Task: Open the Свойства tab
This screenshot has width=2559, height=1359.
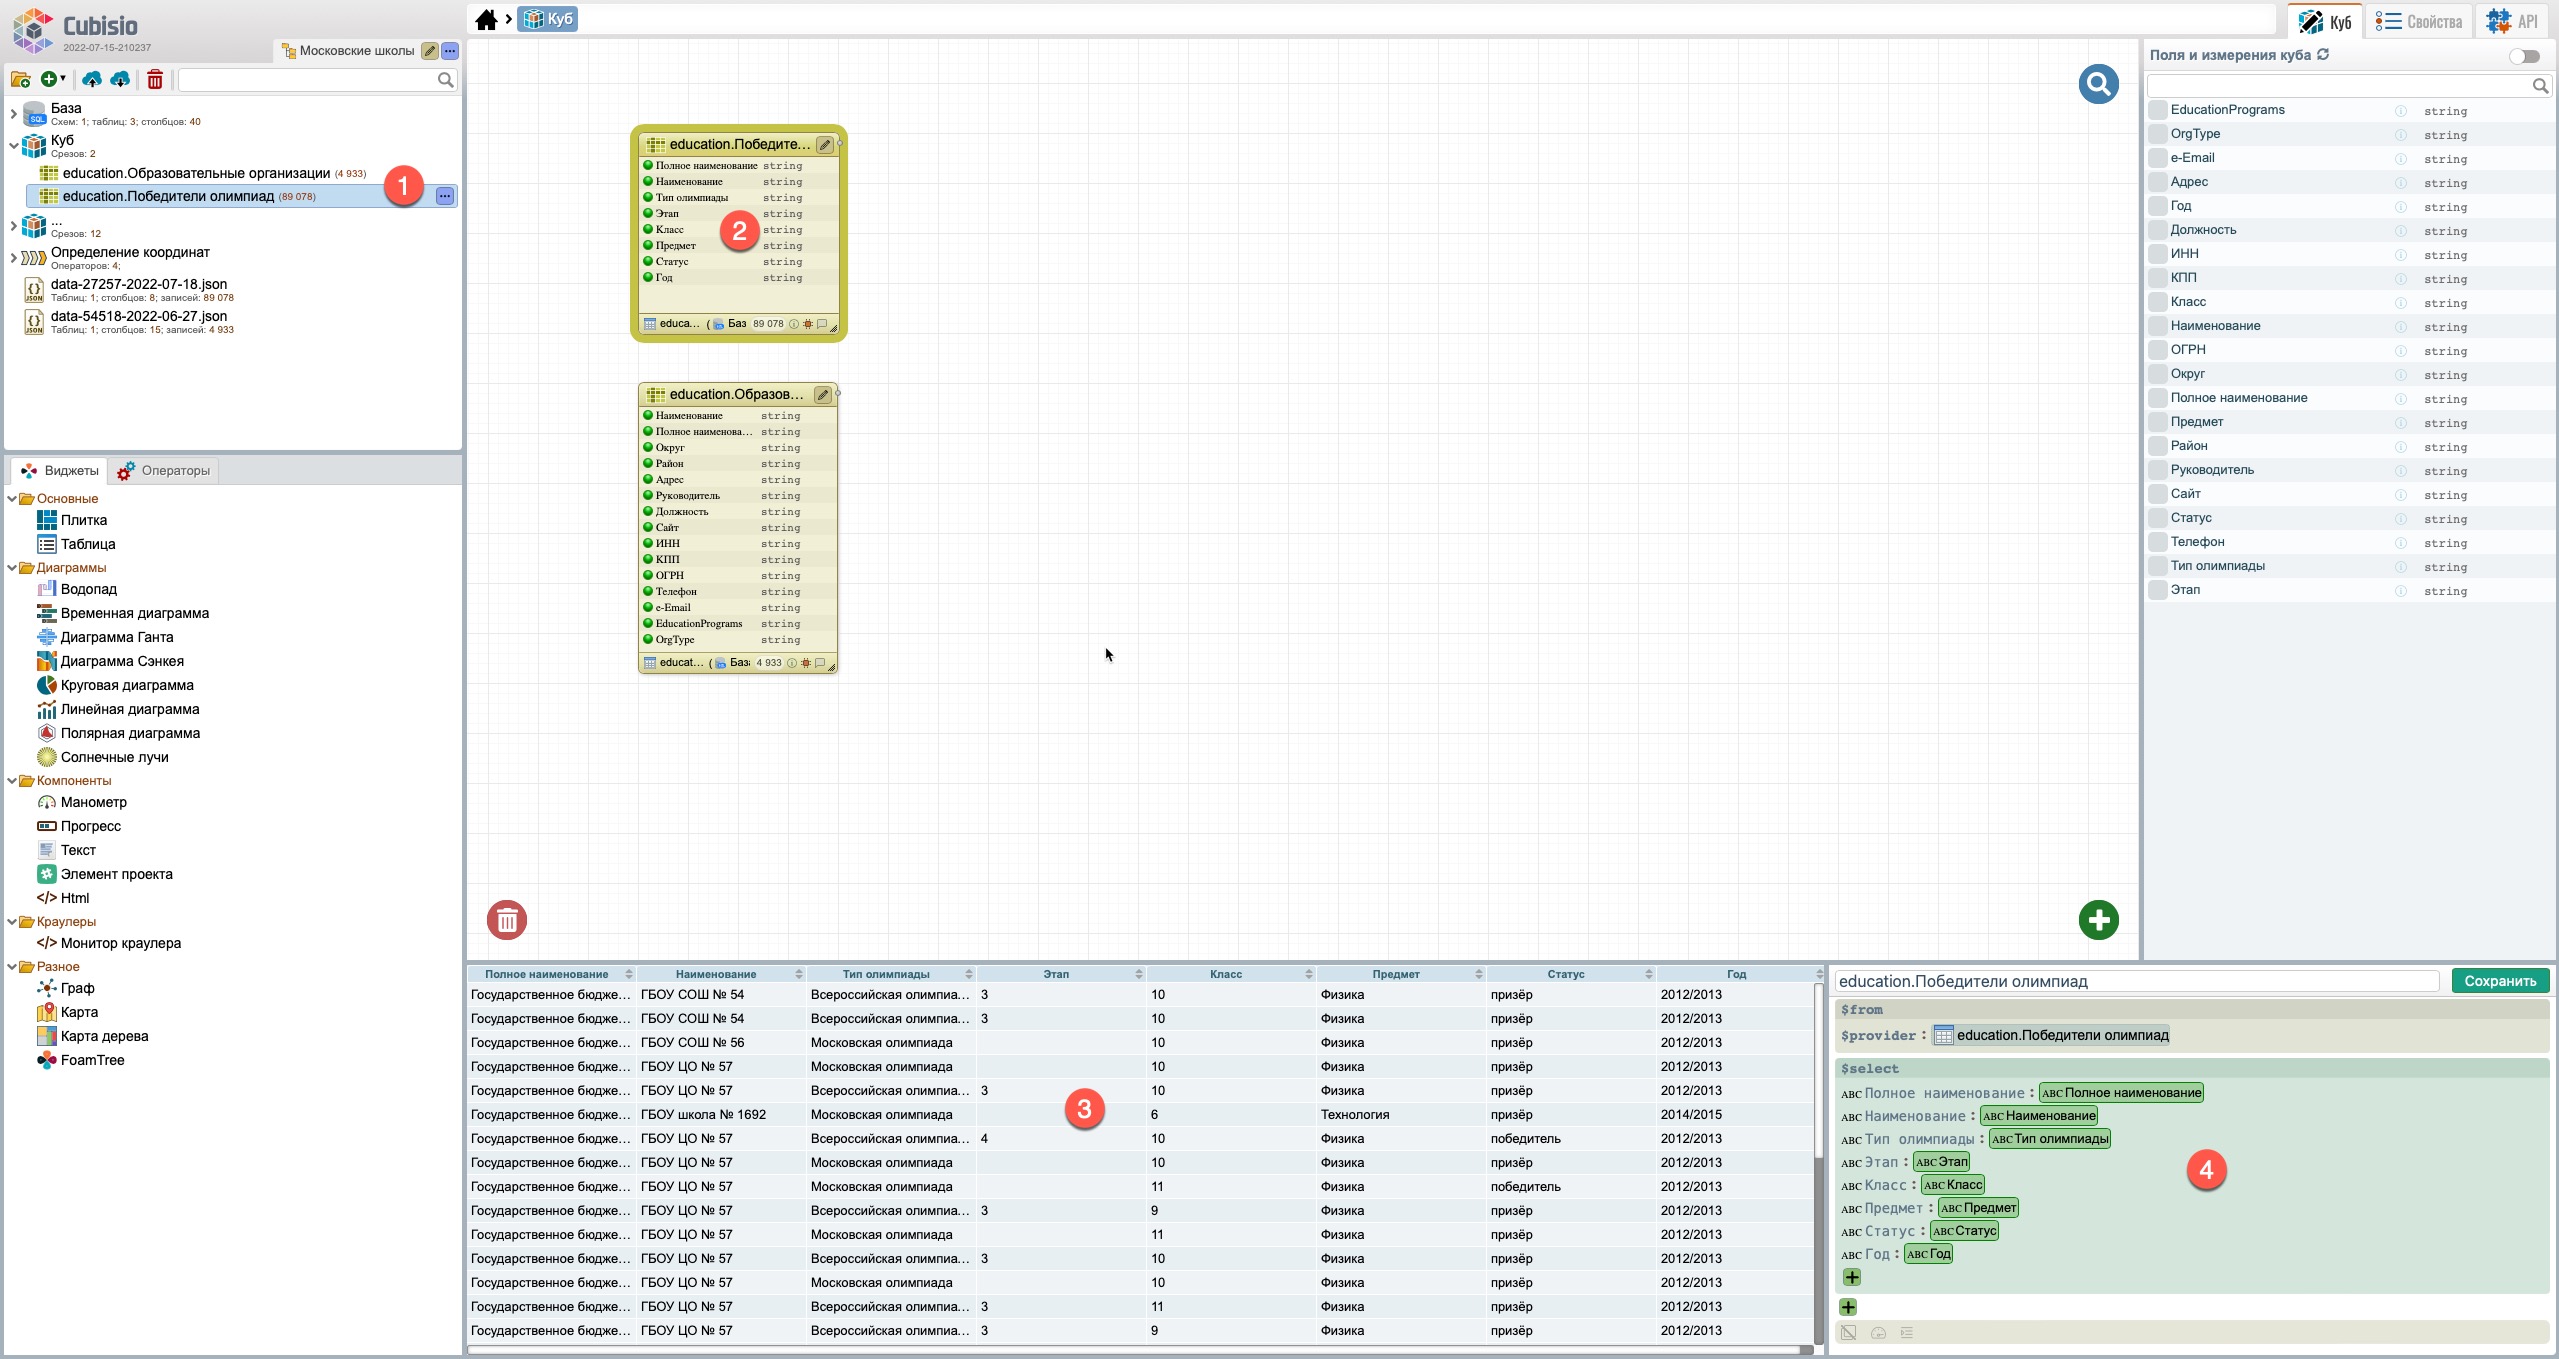Action: click(2420, 21)
